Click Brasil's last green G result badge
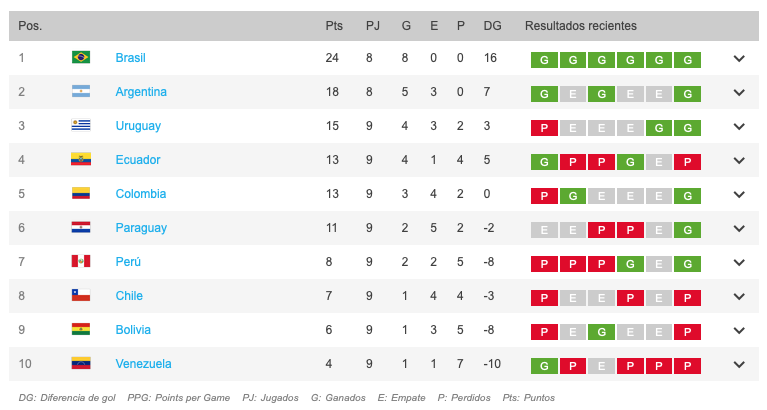 click(687, 59)
